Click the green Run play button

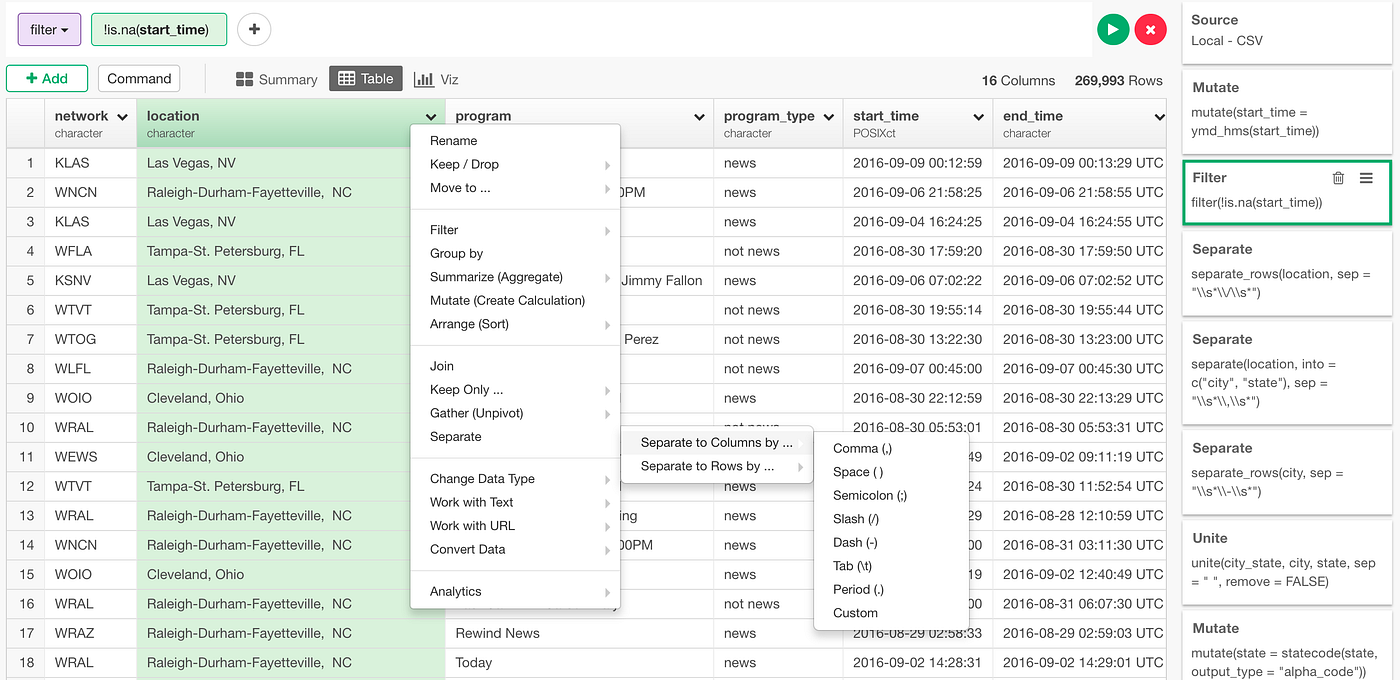pyautogui.click(x=1113, y=30)
